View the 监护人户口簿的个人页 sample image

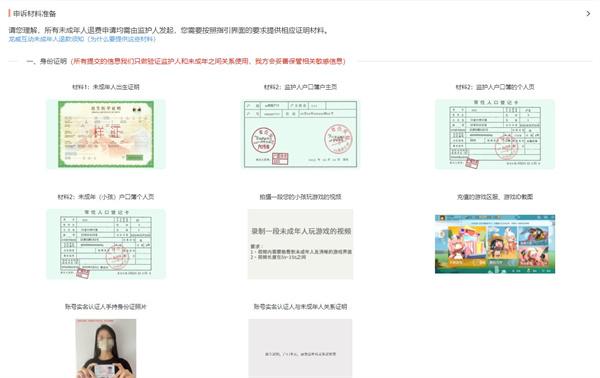pos(495,134)
